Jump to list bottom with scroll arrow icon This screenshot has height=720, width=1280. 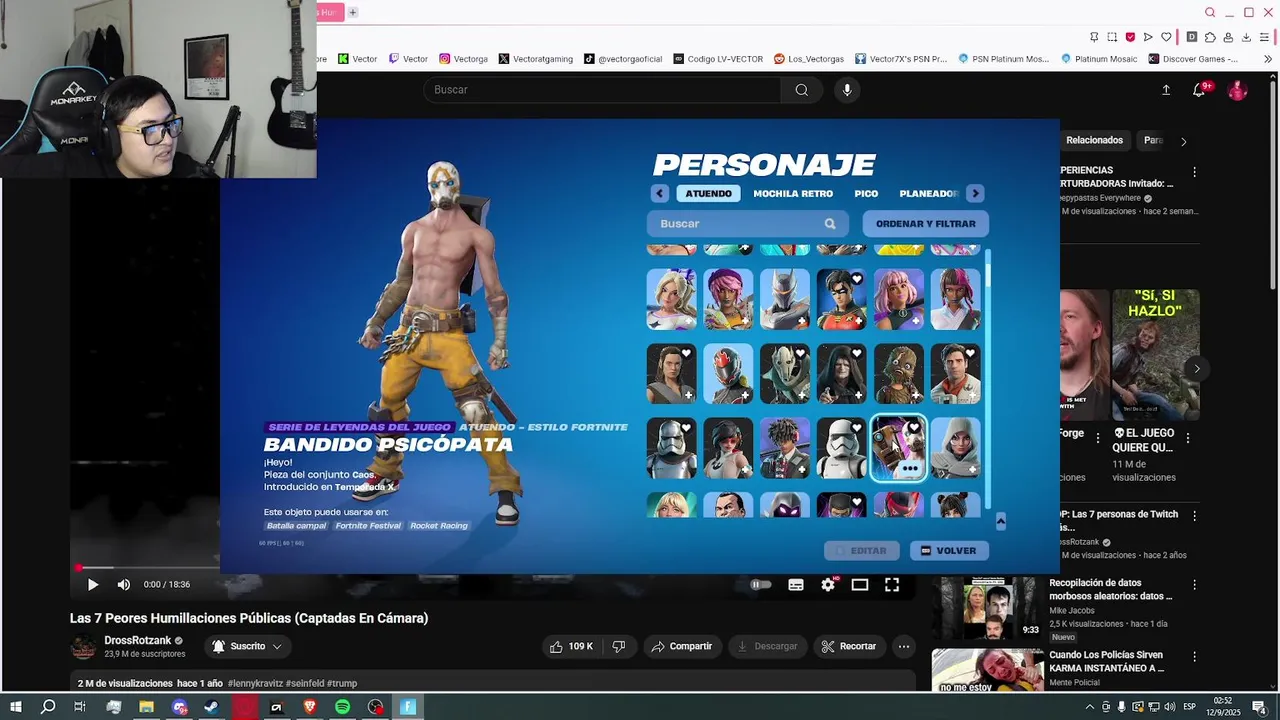click(x=1000, y=522)
